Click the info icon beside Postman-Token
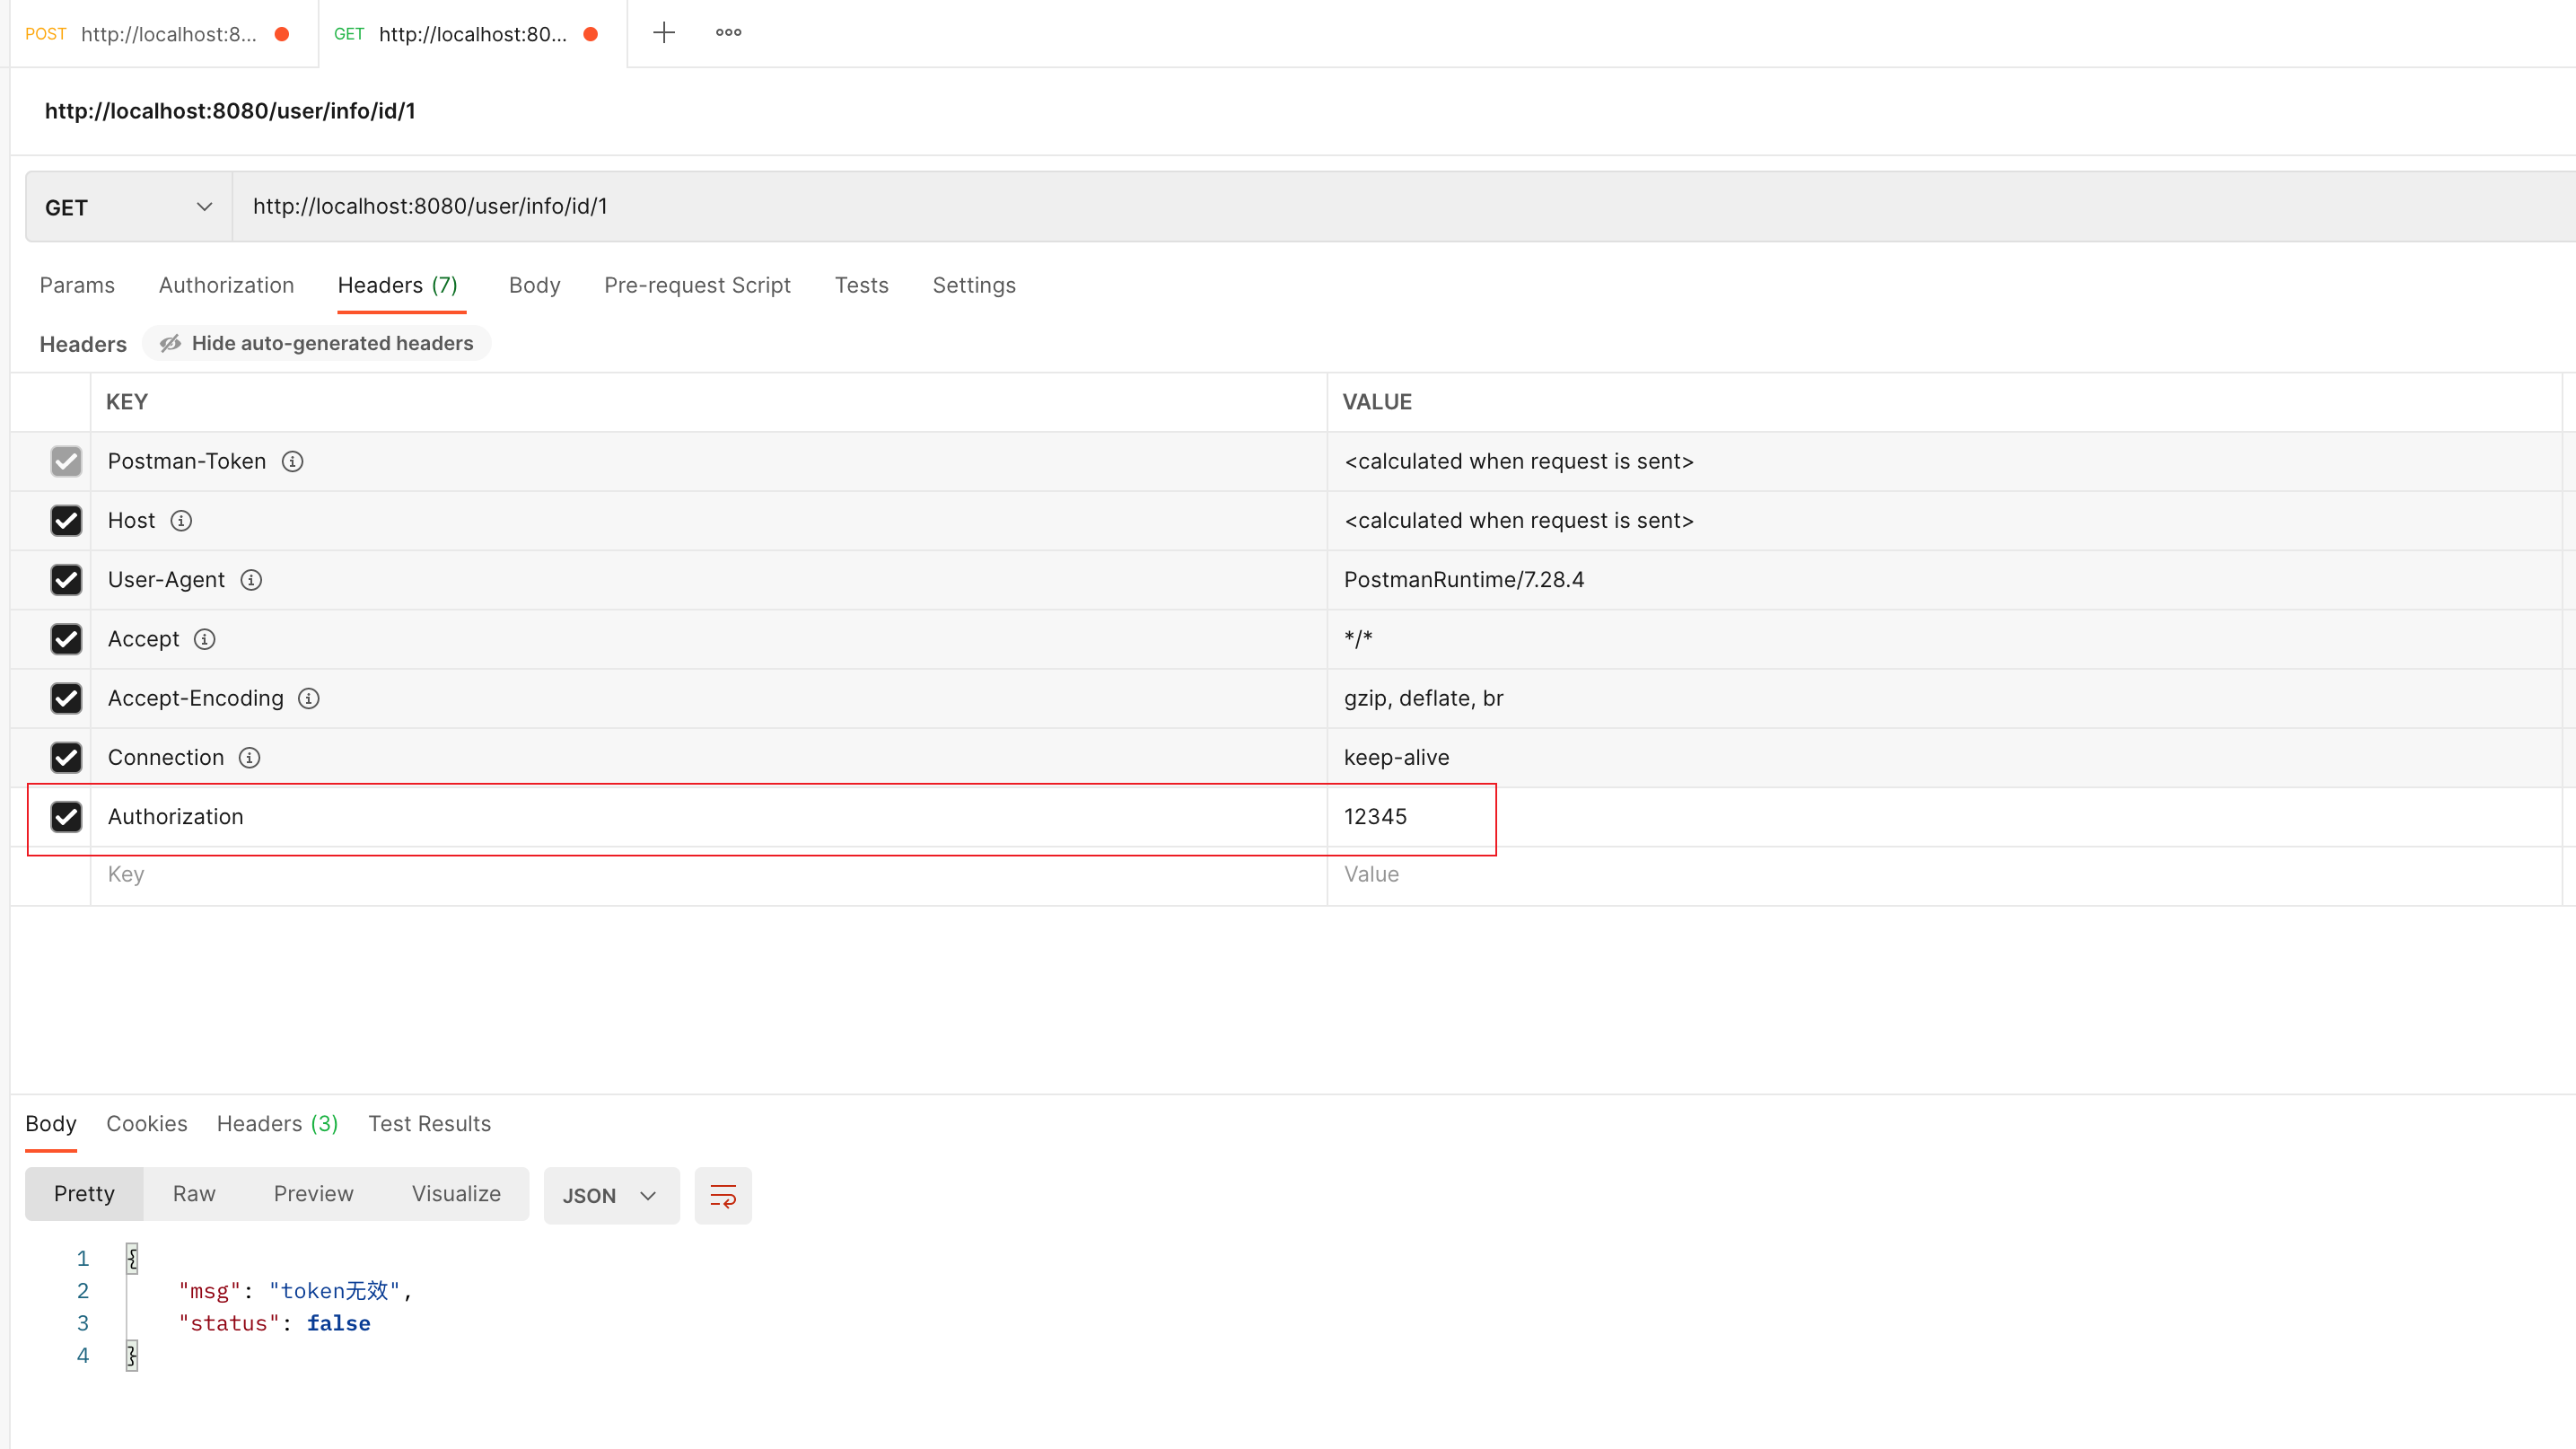 click(292, 461)
